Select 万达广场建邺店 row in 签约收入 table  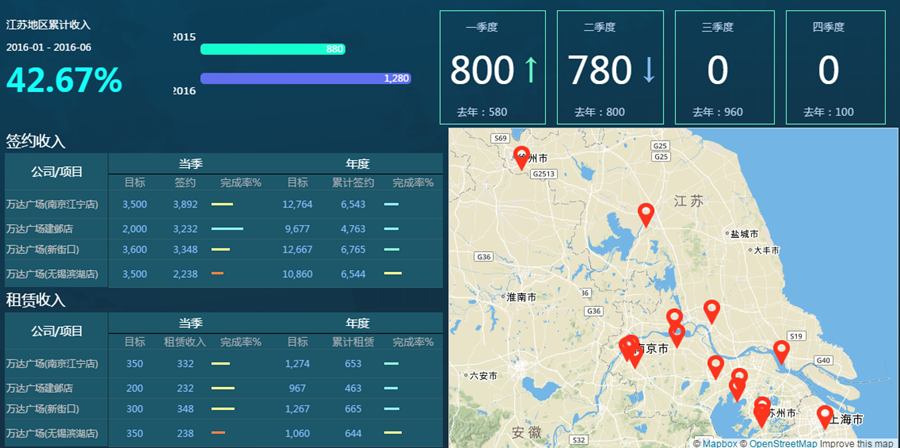223,229
